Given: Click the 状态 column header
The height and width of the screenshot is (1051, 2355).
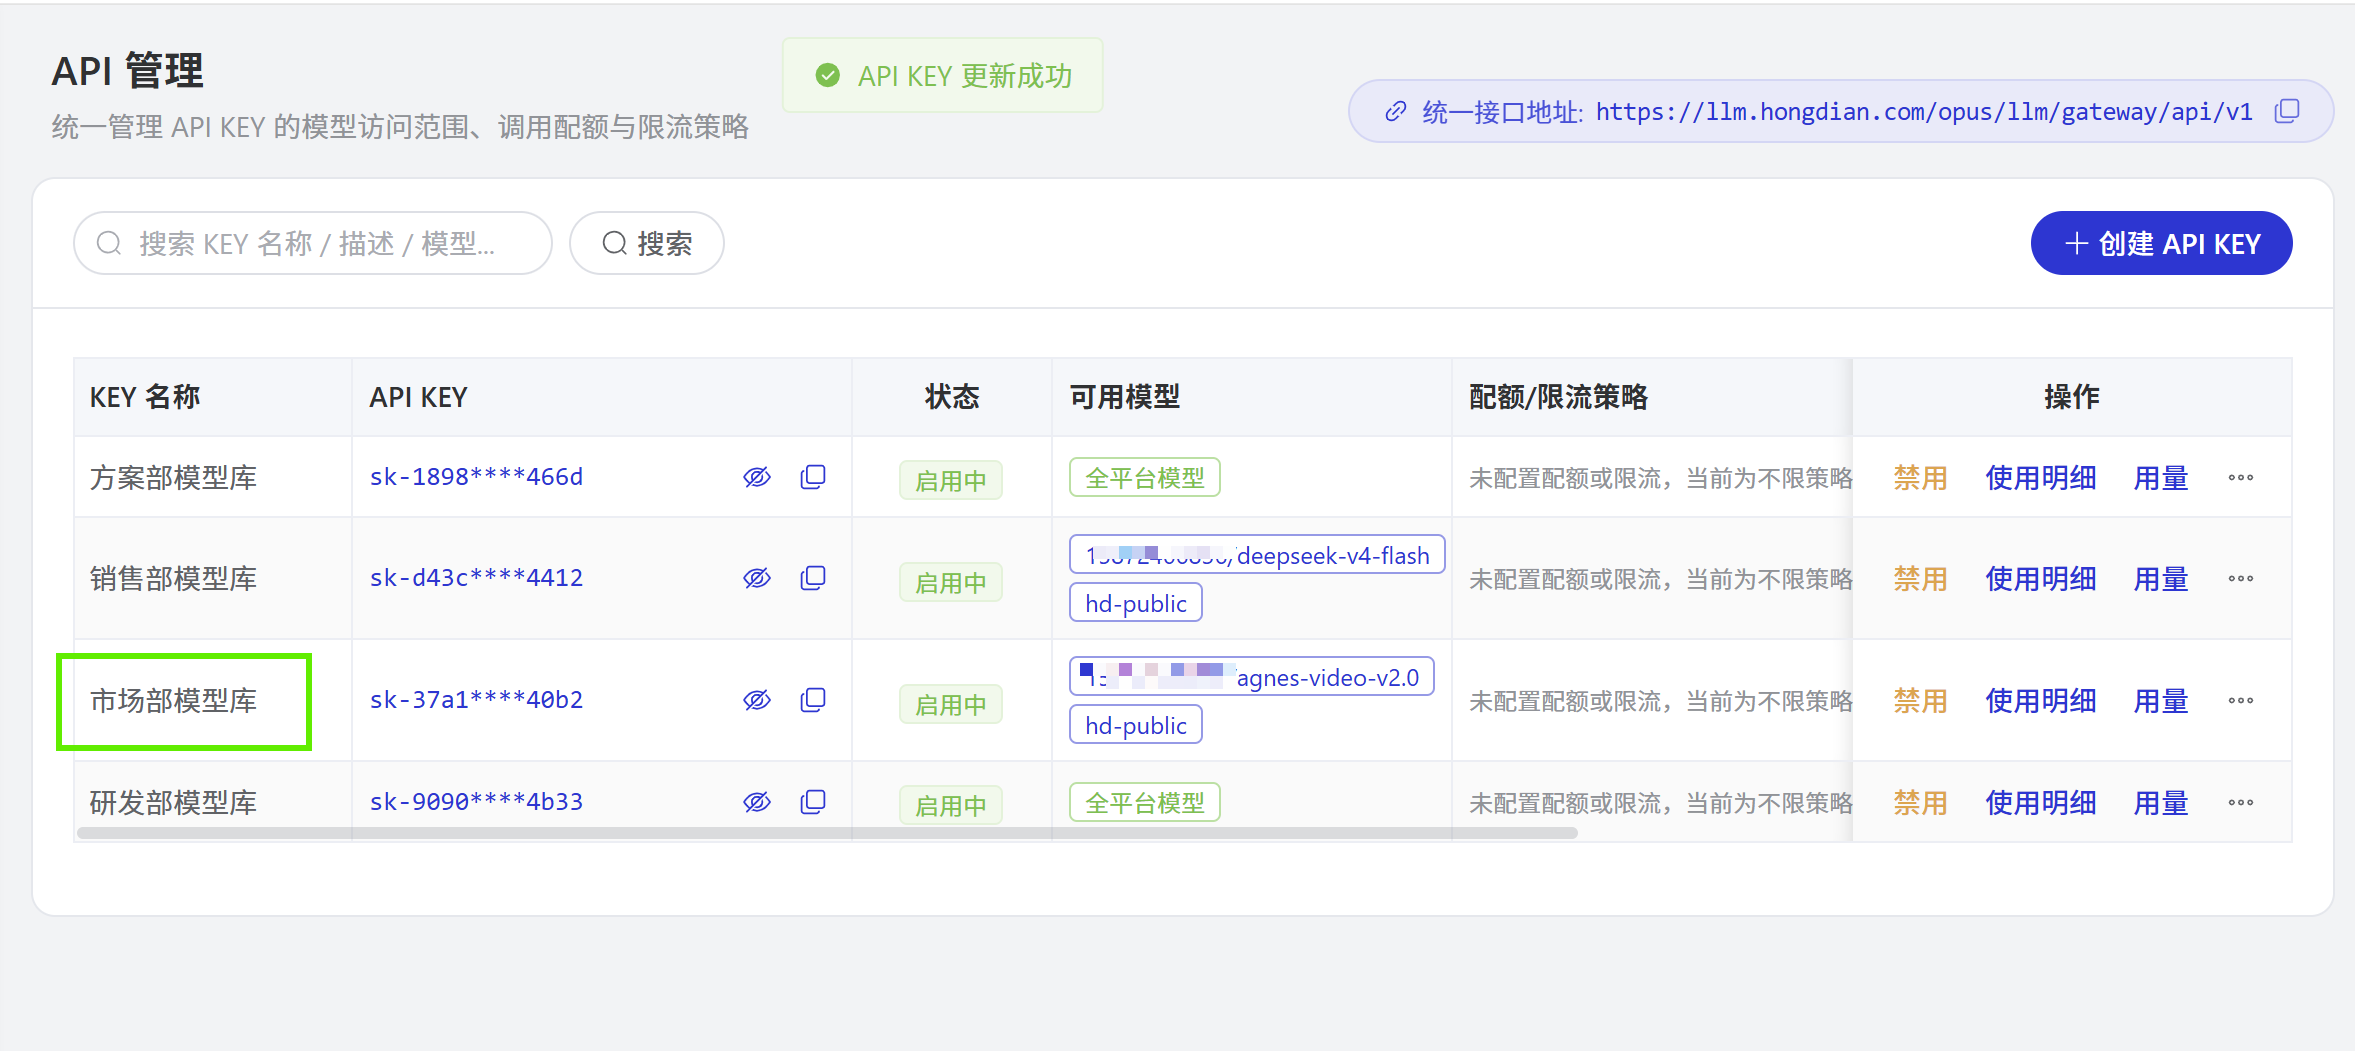Looking at the screenshot, I should pyautogui.click(x=952, y=397).
